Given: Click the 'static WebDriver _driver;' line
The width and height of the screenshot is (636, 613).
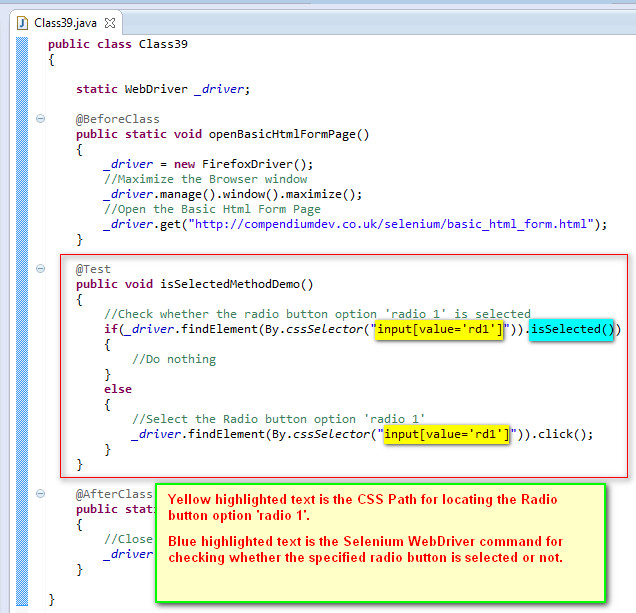Looking at the screenshot, I should (x=163, y=89).
